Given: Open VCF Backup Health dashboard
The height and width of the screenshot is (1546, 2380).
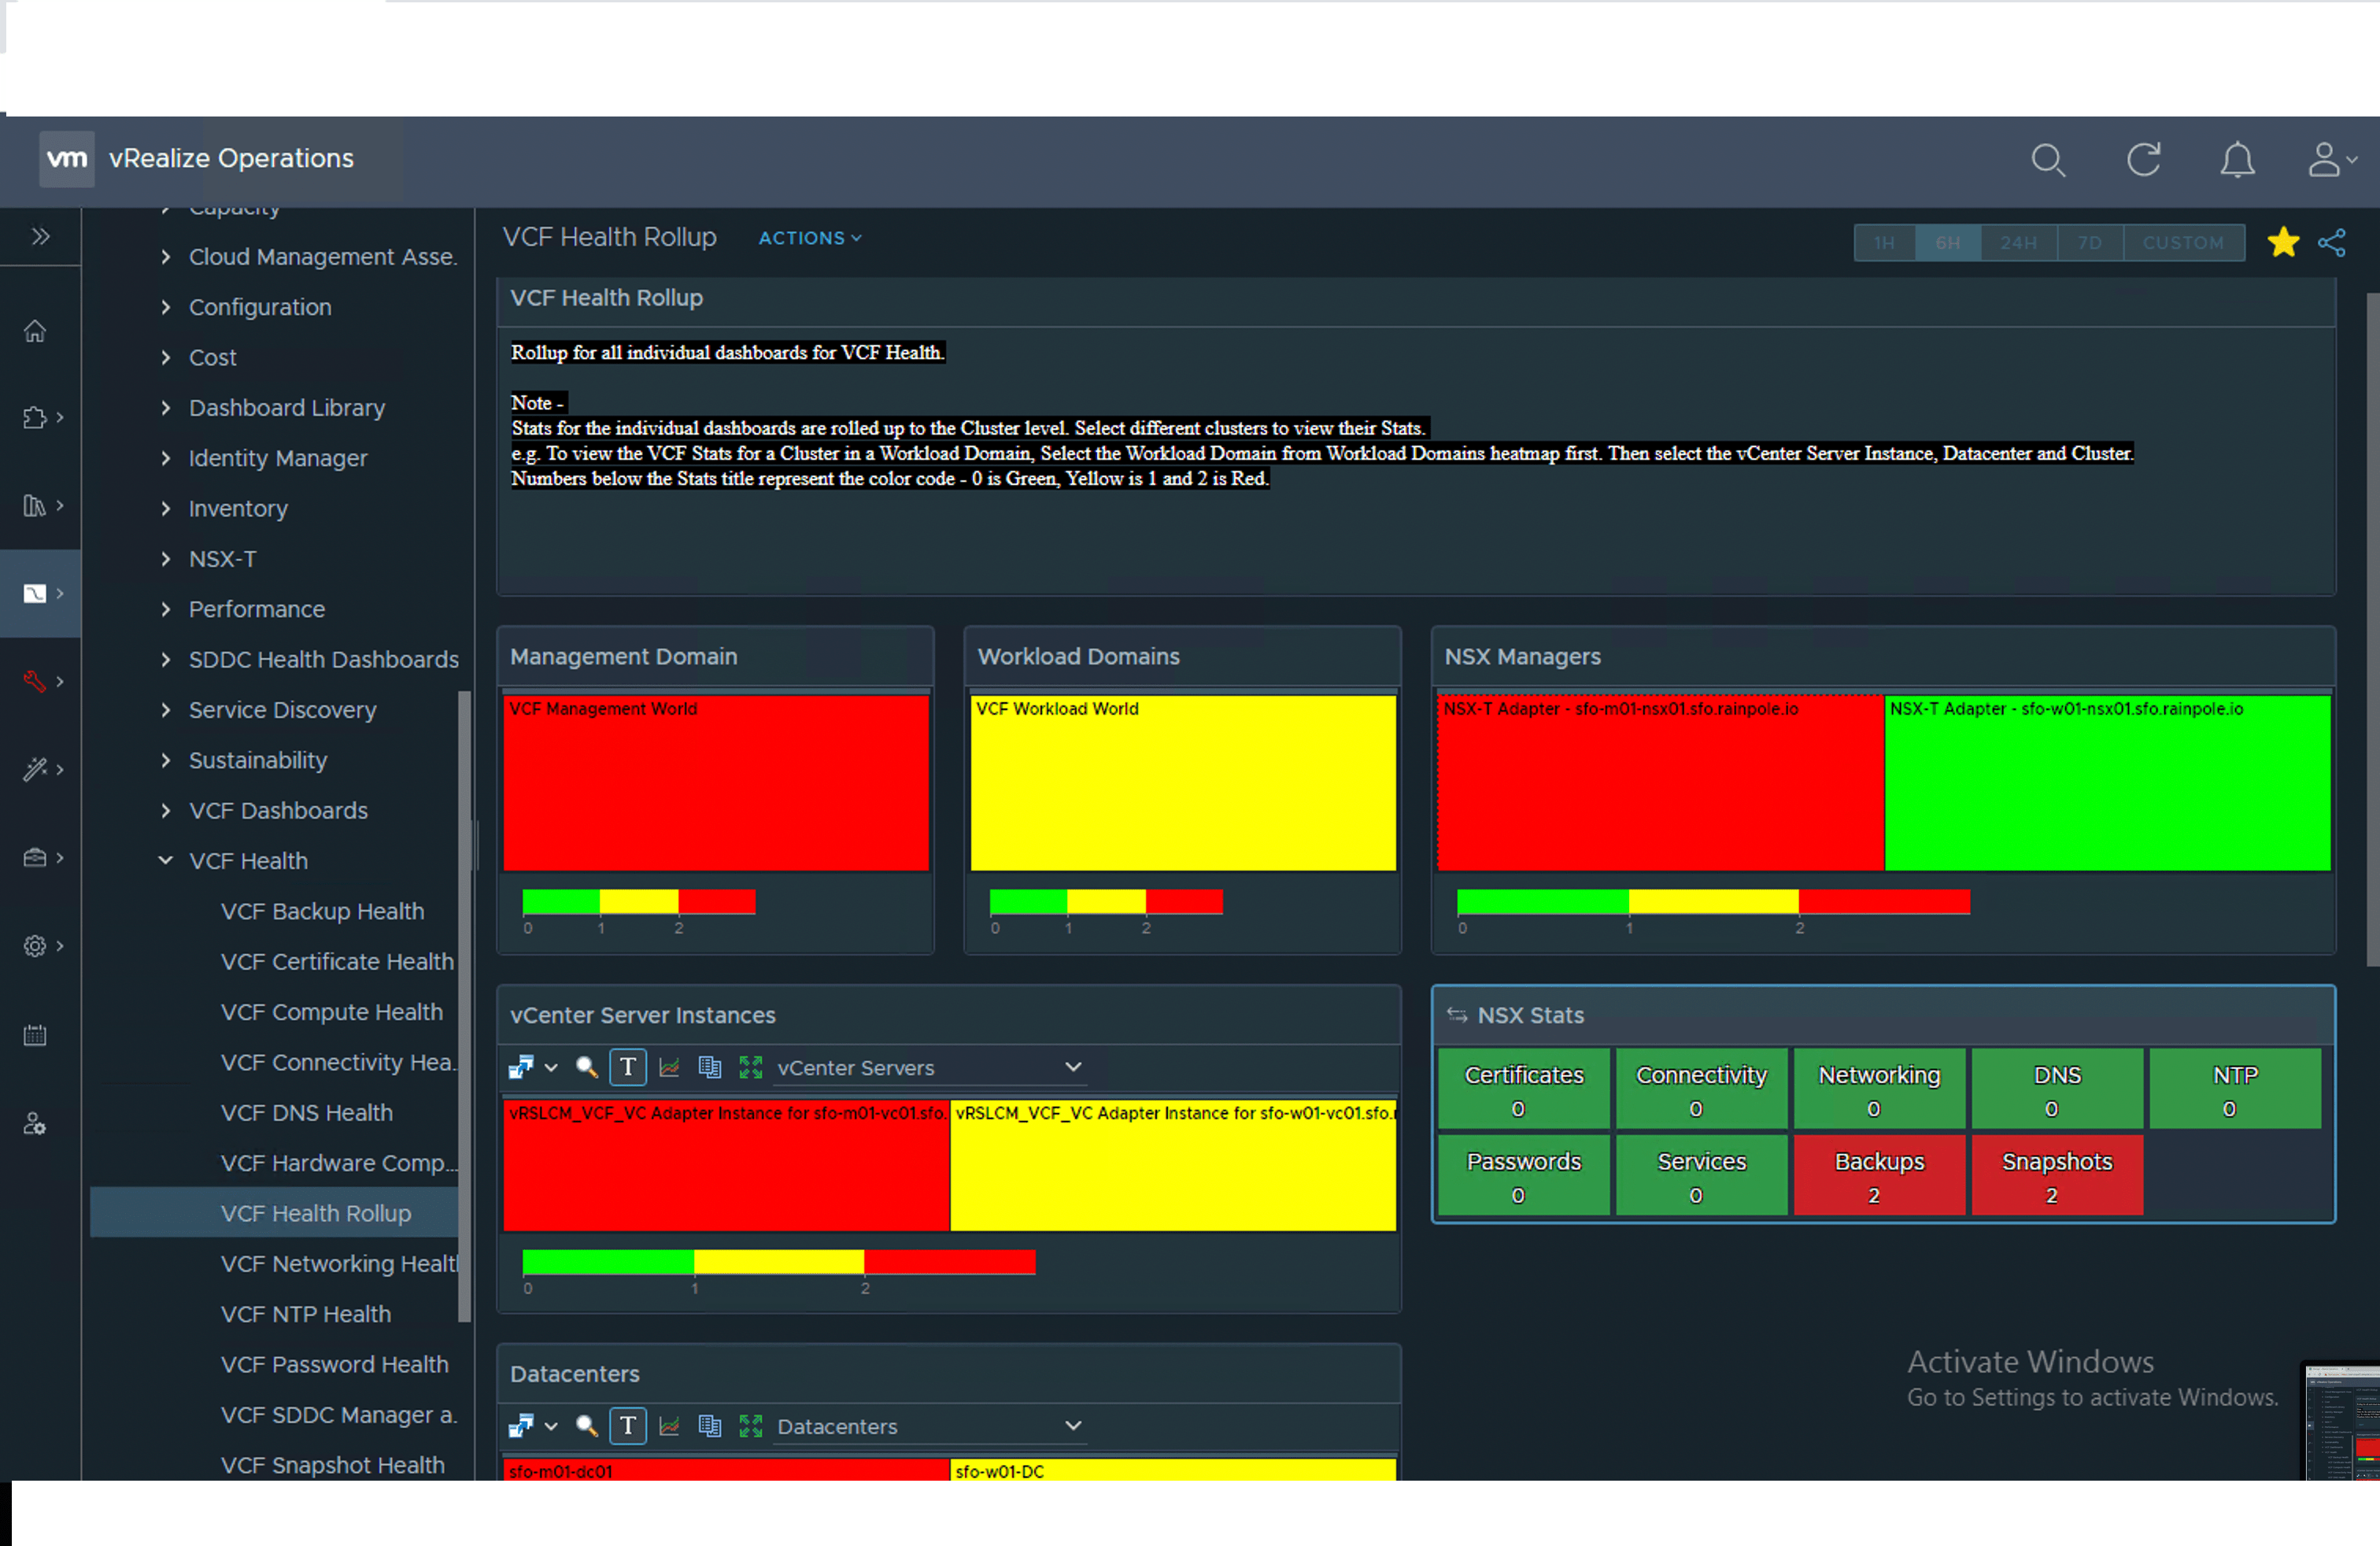Looking at the screenshot, I should pos(322,911).
